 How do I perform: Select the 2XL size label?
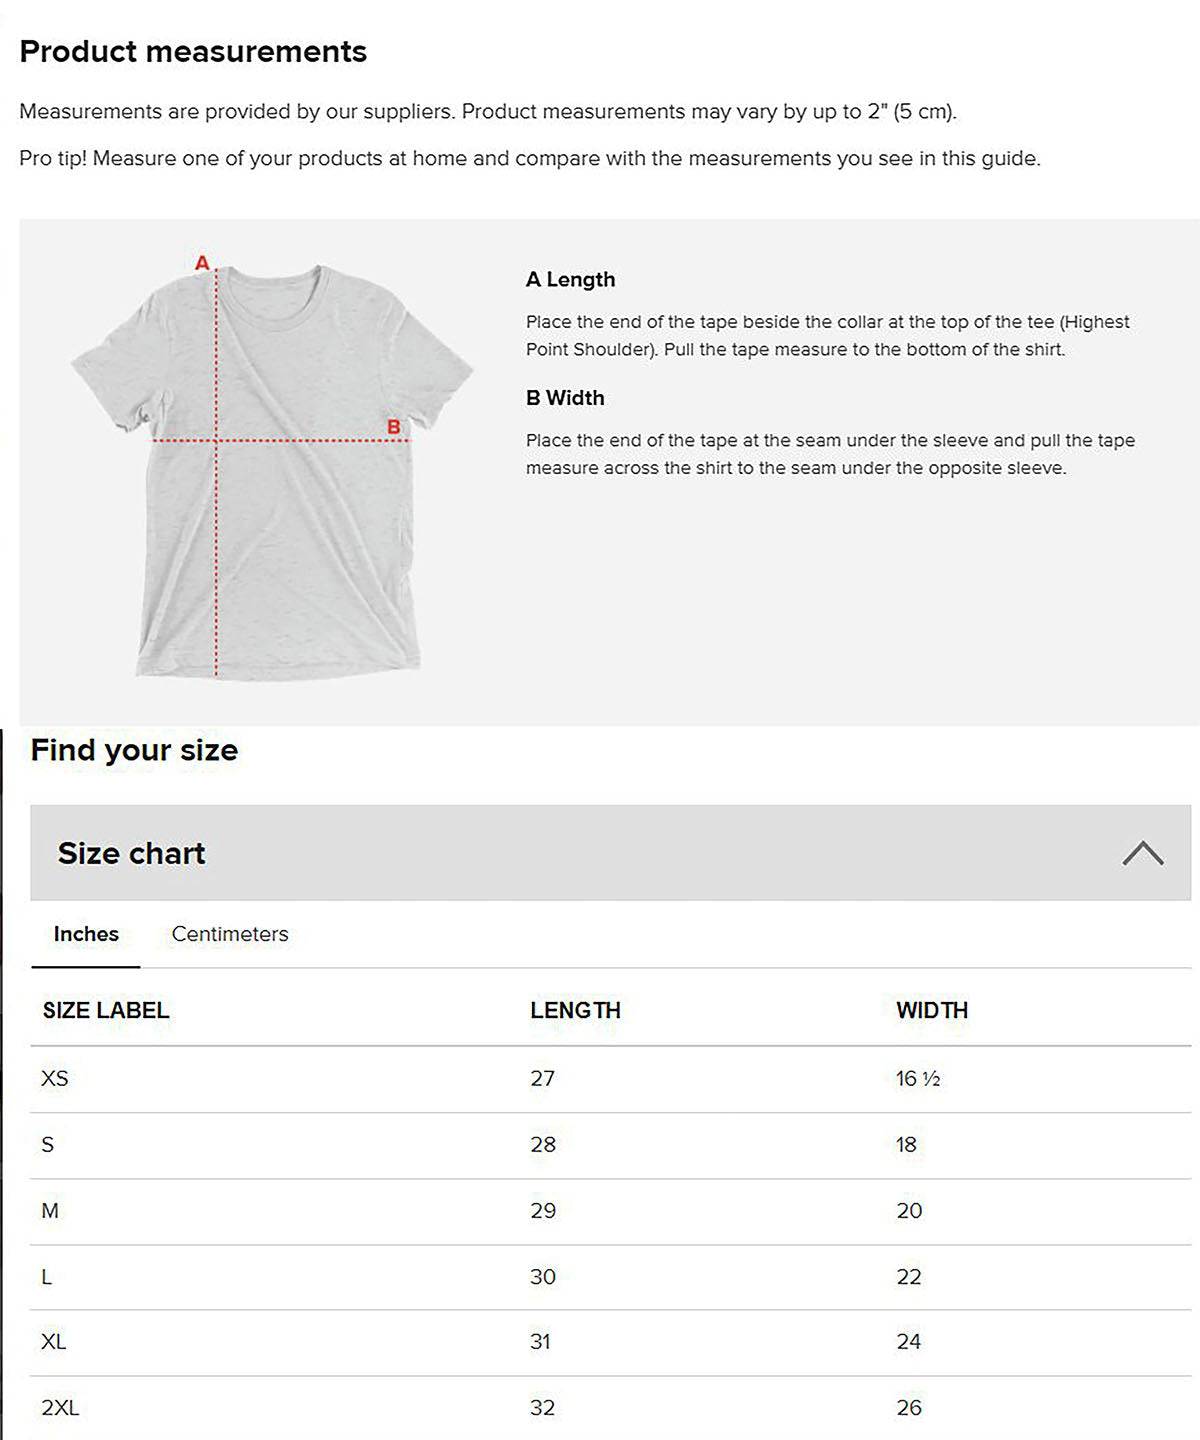click(x=60, y=1407)
